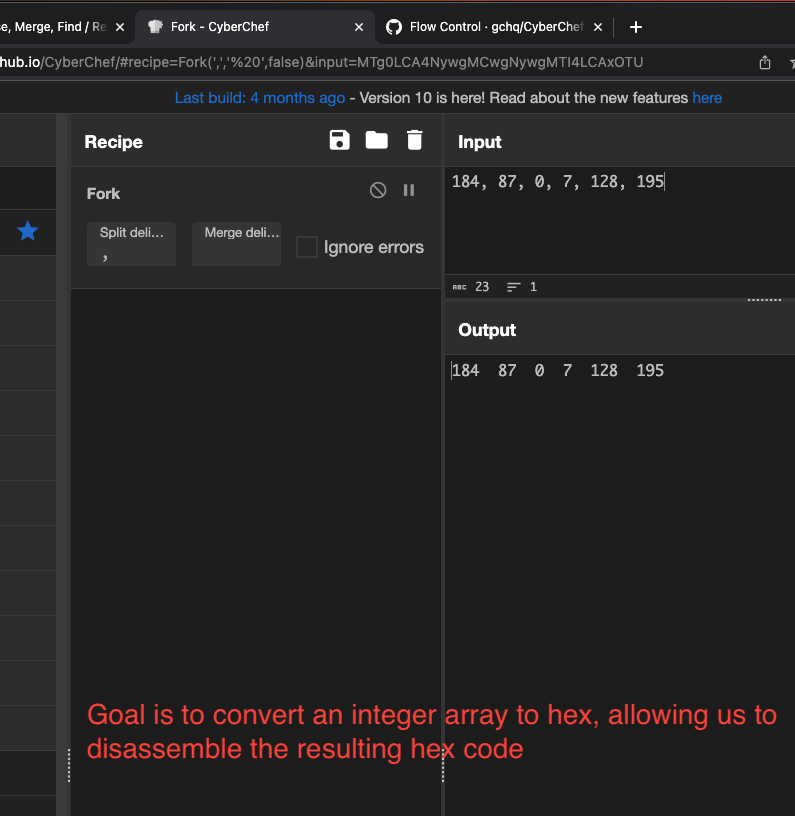Click the Output panel heading
Viewport: 795px width, 816px height.
point(487,330)
